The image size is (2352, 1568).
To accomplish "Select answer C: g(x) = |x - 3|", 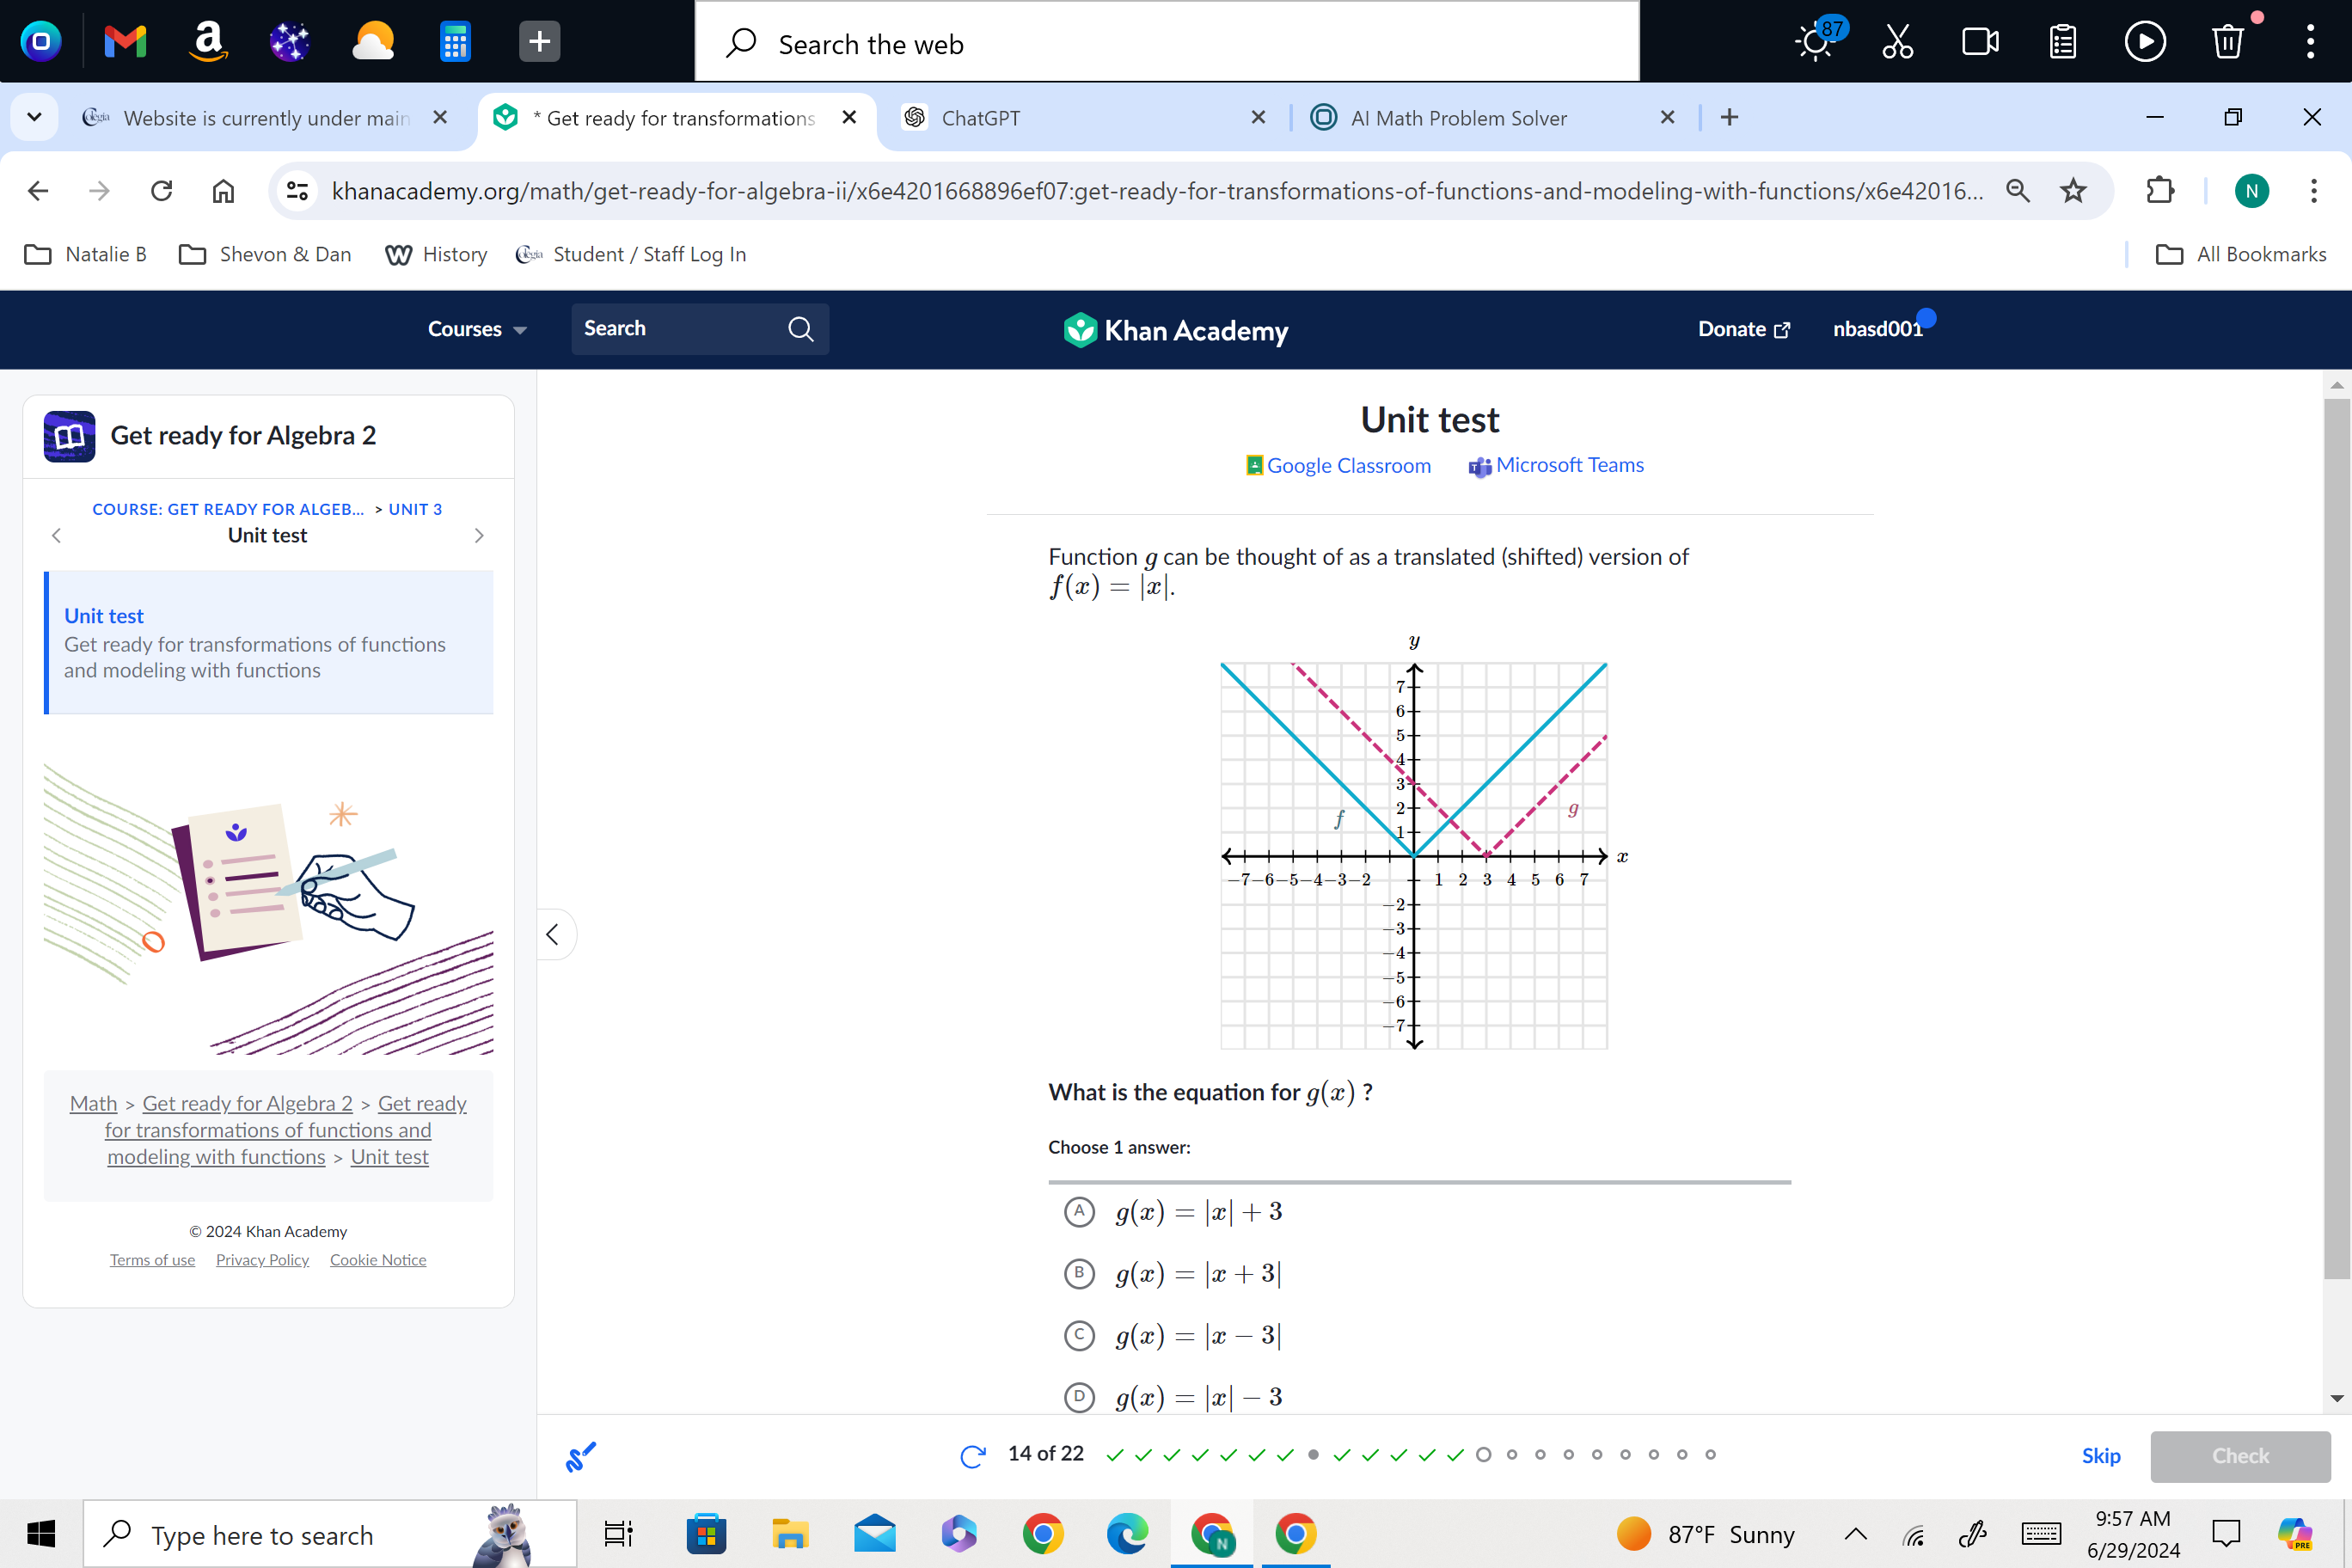I will coord(1079,1336).
